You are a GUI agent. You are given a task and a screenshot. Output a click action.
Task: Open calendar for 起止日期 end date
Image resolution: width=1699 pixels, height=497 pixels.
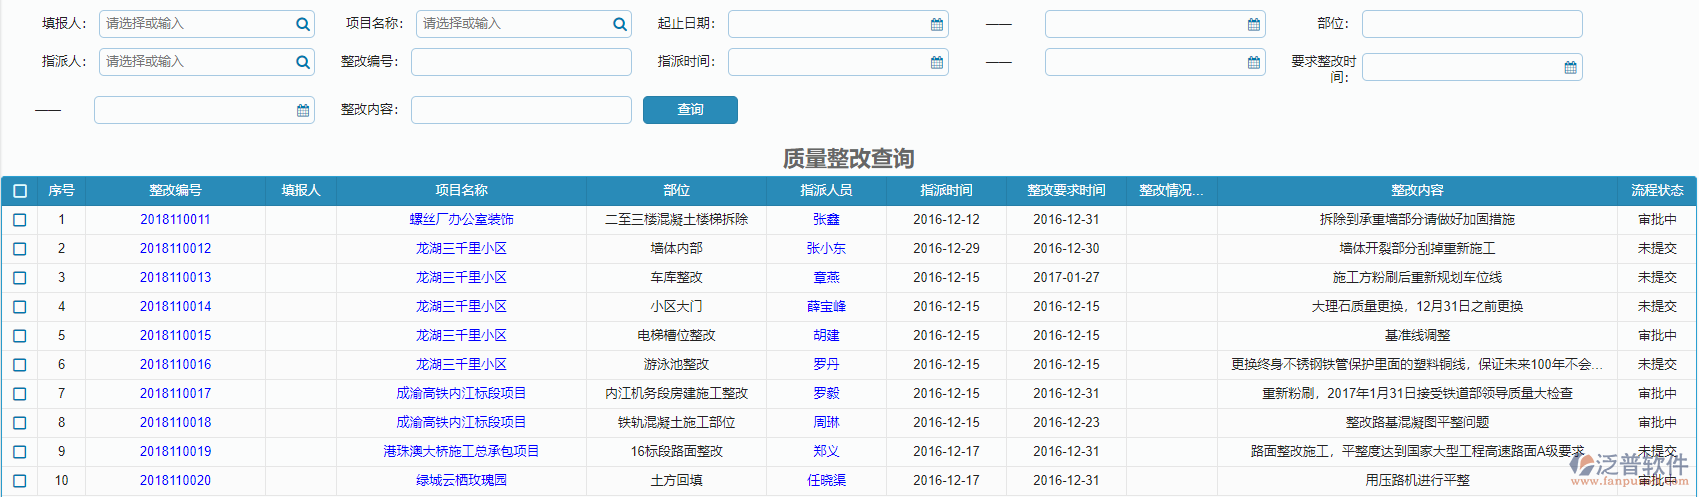point(1254,24)
